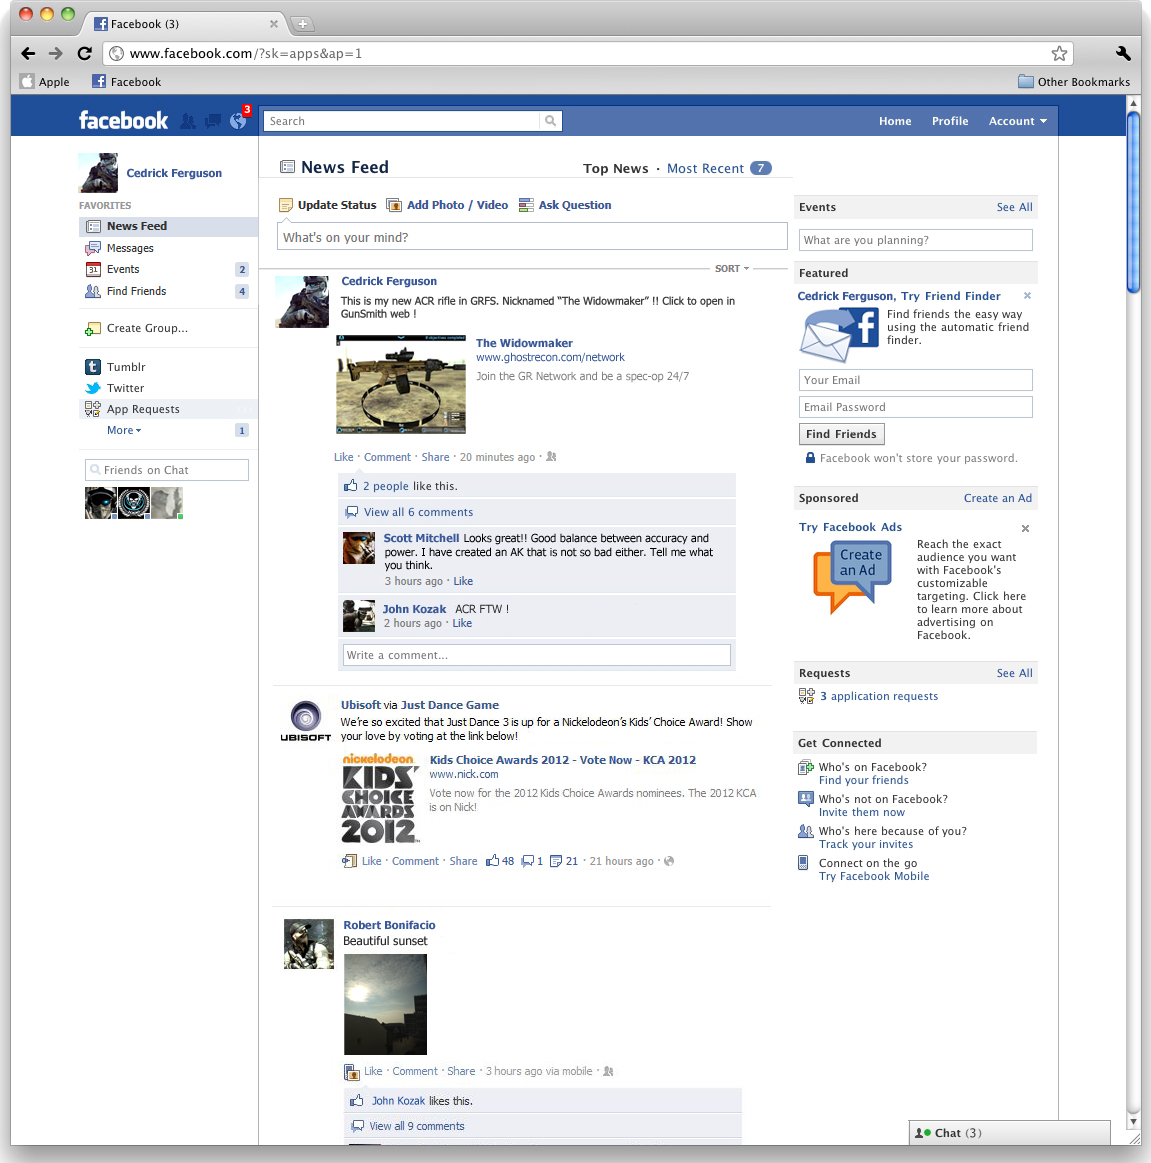1151x1163 pixels.
Task: Click the Tumblr icon in sidebar
Action: click(93, 367)
